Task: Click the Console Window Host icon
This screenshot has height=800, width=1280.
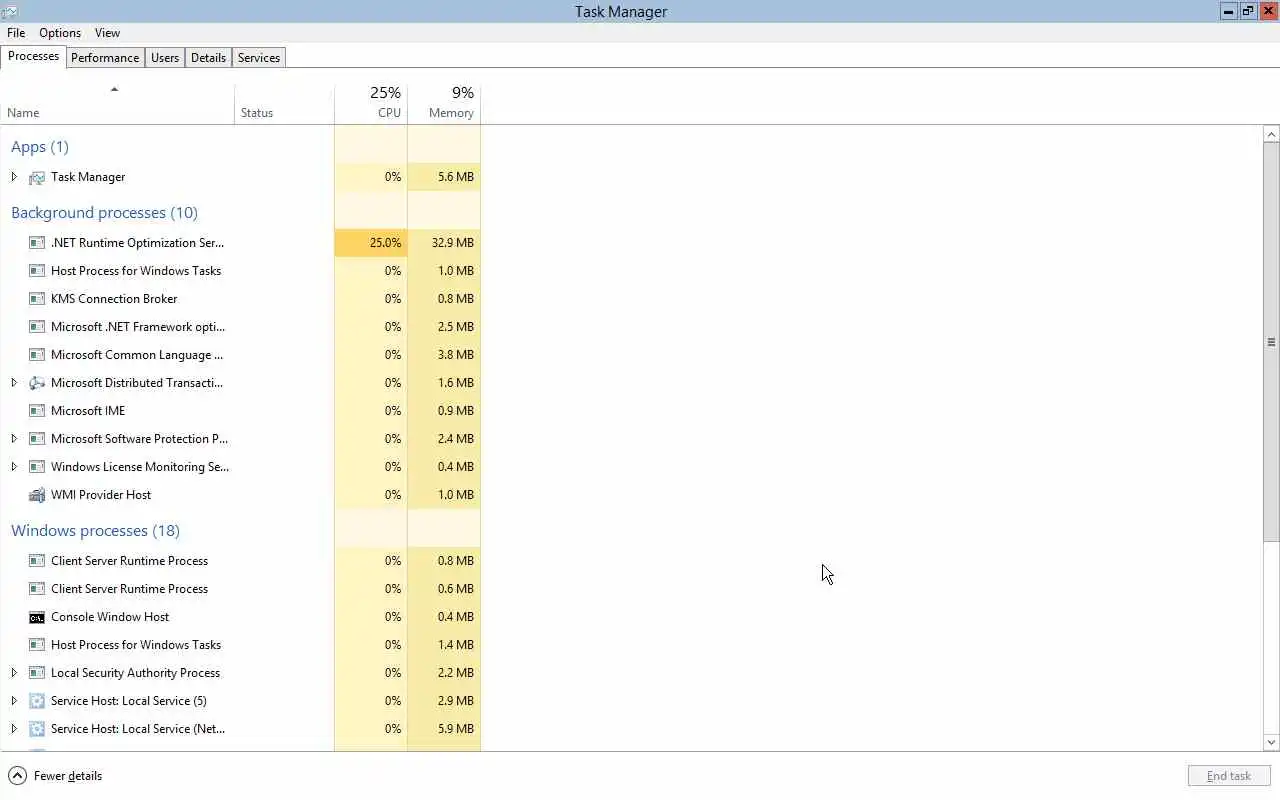Action: pyautogui.click(x=37, y=617)
